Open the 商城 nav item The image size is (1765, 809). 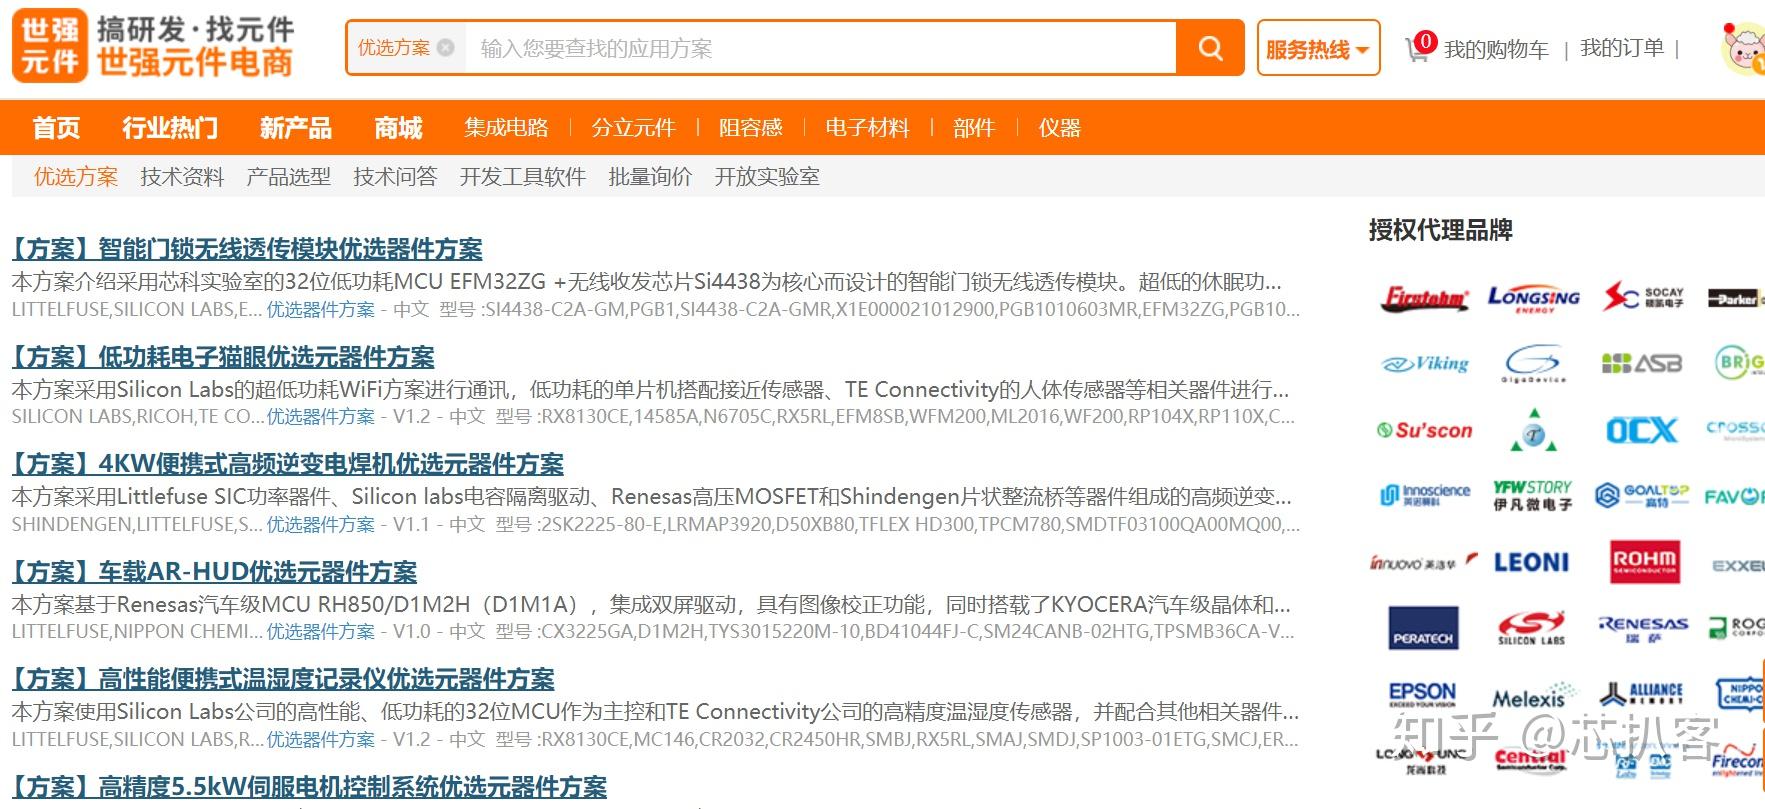tap(398, 127)
